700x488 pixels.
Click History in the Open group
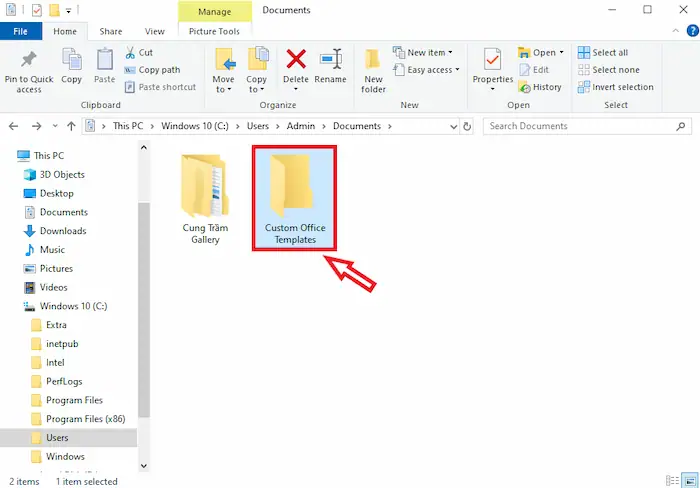[540, 87]
